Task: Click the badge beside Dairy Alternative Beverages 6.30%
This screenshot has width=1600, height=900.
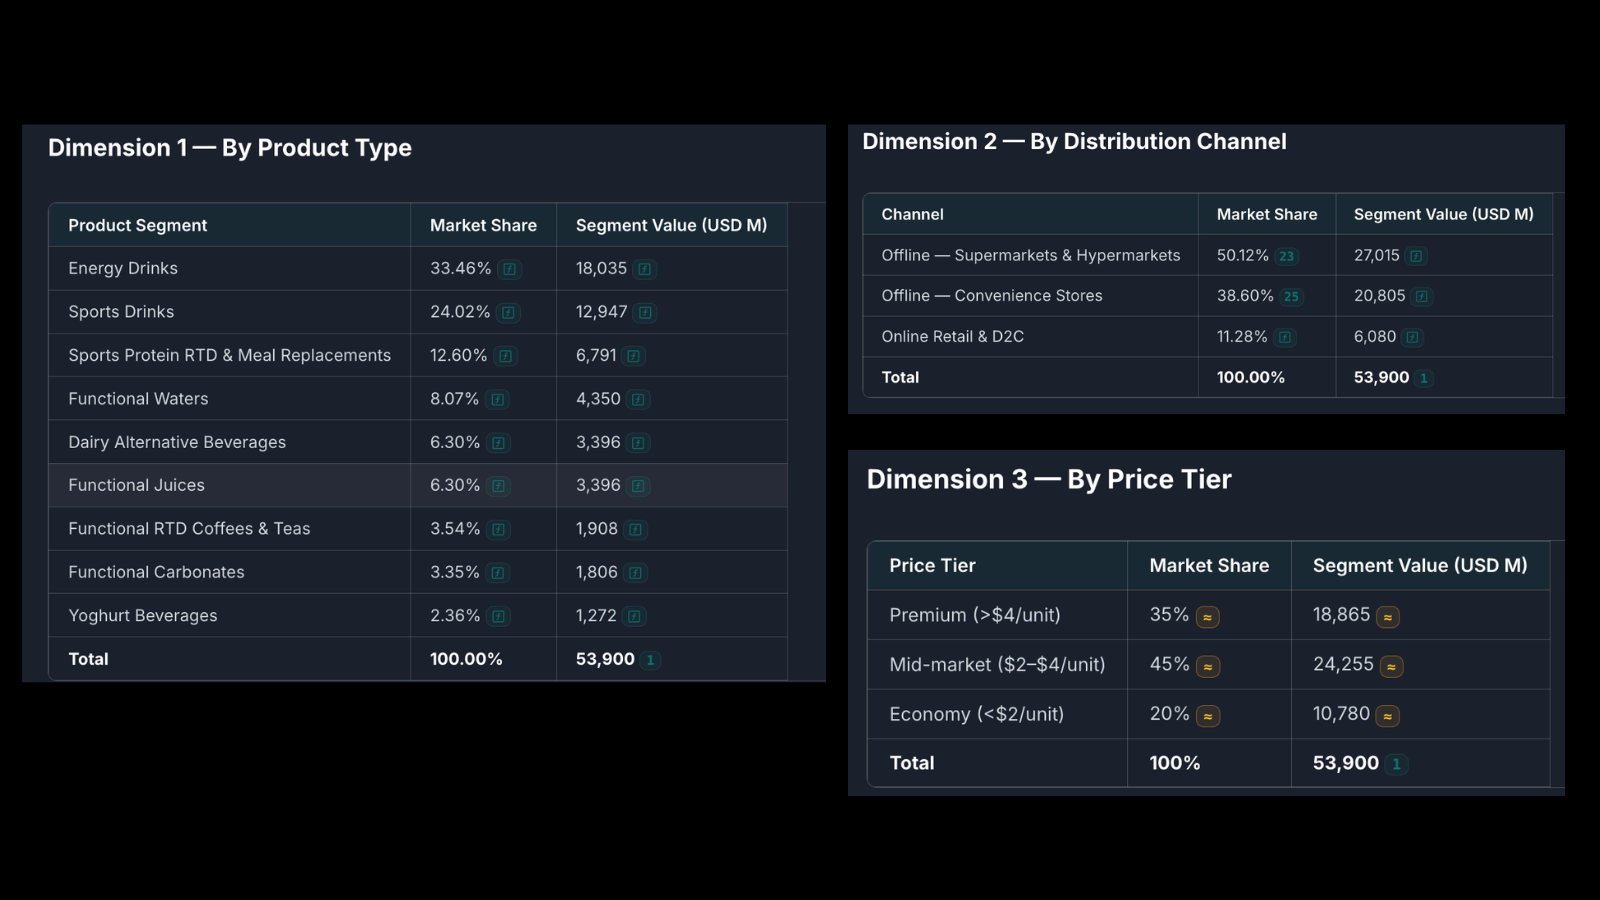Action: 499,443
